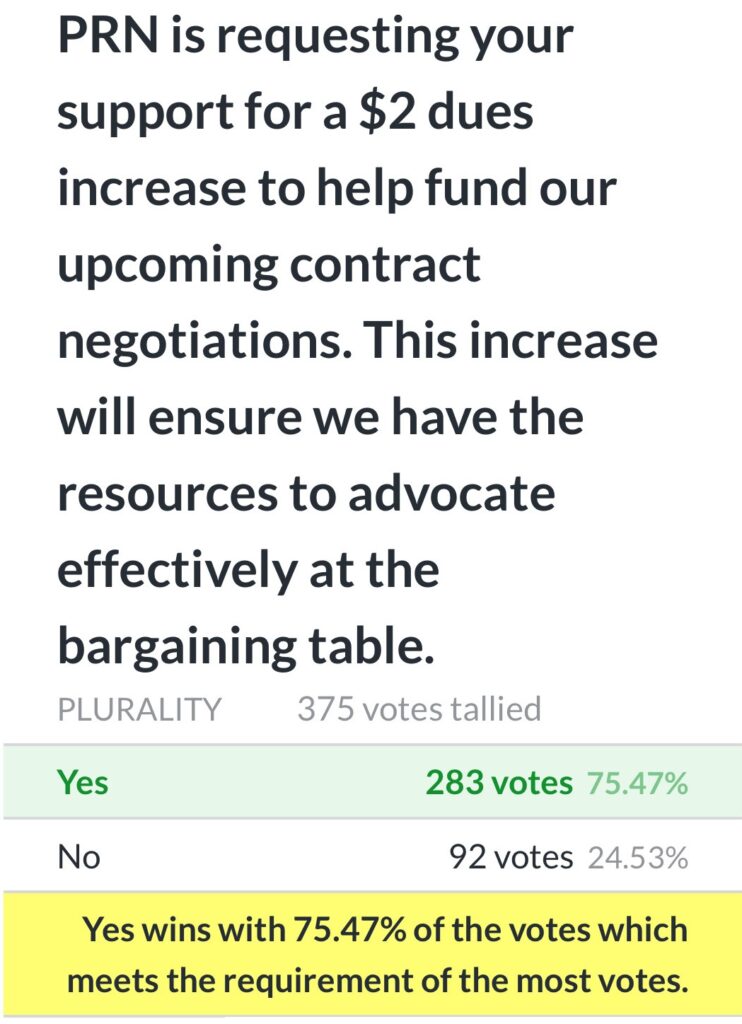
Task: Select the "No" option label
Action: (x=79, y=856)
